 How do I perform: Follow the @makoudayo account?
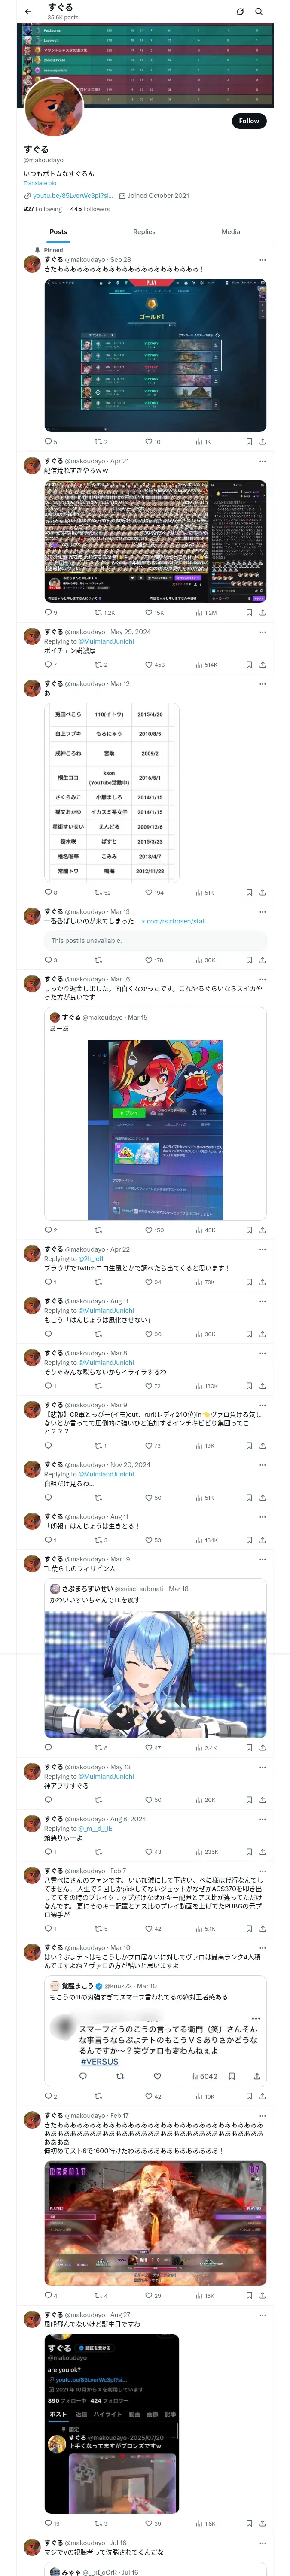(249, 121)
